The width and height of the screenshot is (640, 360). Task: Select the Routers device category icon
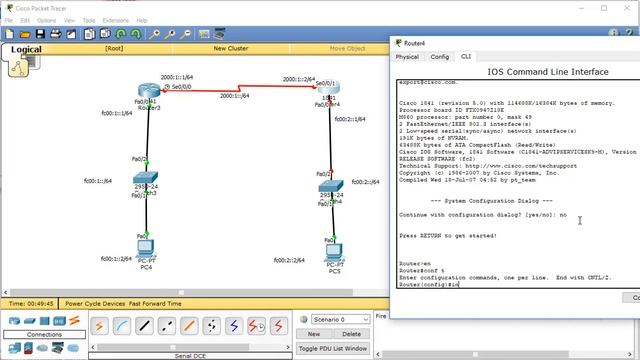click(x=14, y=321)
